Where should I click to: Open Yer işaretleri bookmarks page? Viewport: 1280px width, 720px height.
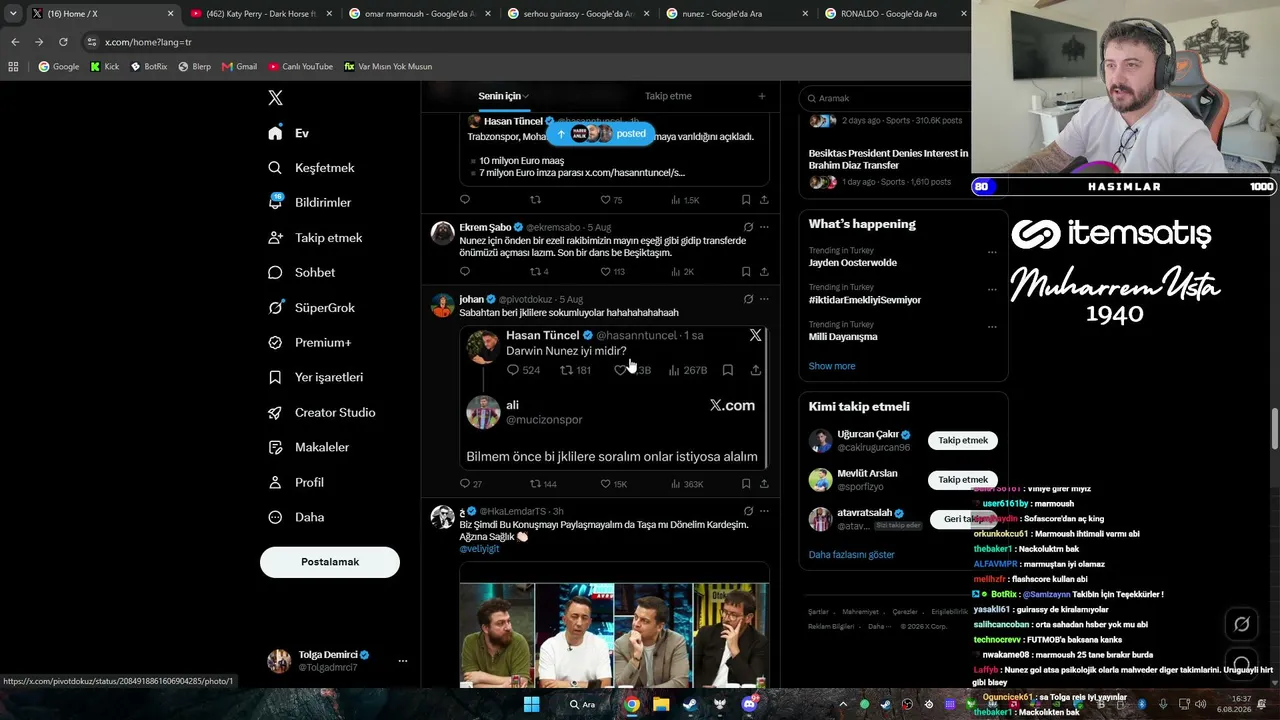pyautogui.click(x=315, y=377)
